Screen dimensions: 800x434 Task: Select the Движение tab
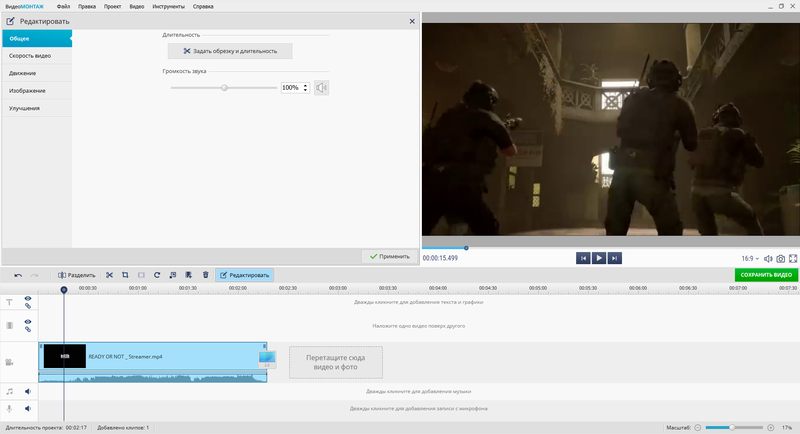coord(37,73)
